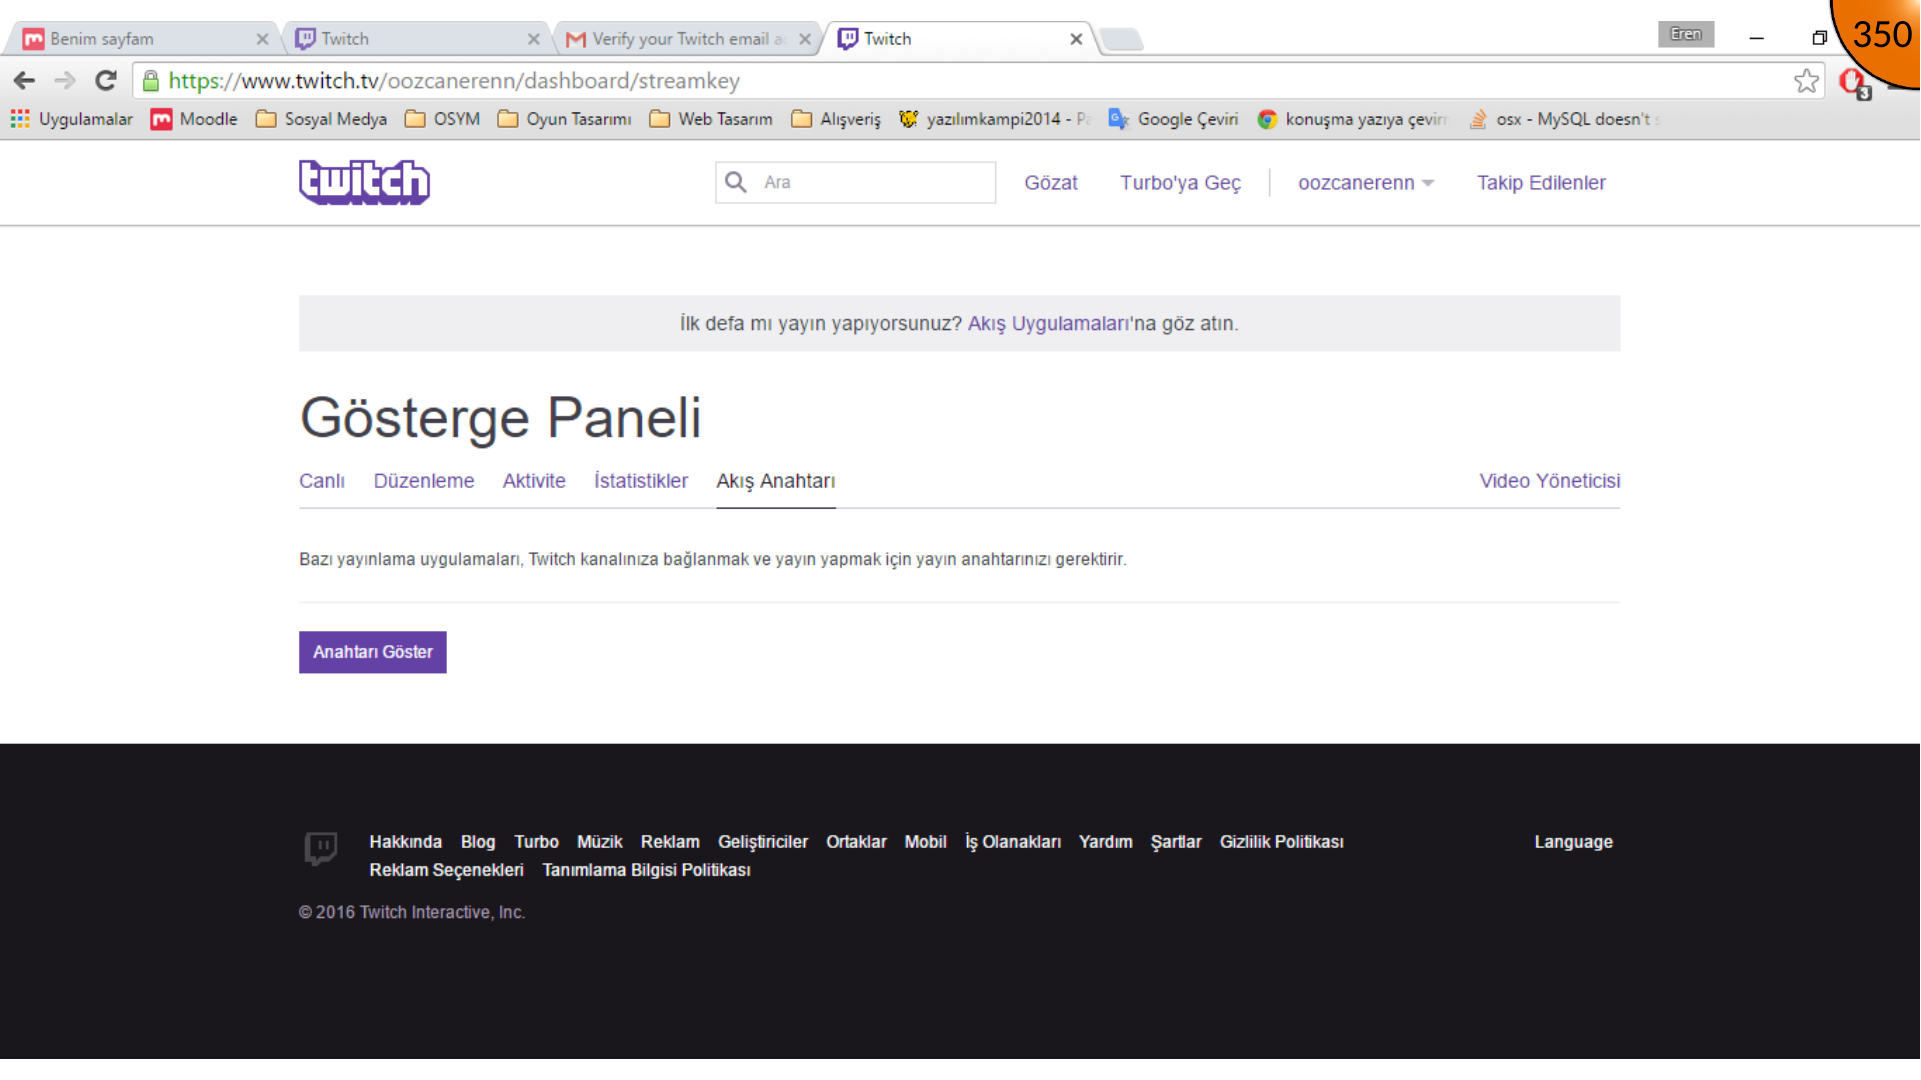Open the Oyun Tasarımı bookmark folder
1921x1080 pixels.
click(565, 119)
